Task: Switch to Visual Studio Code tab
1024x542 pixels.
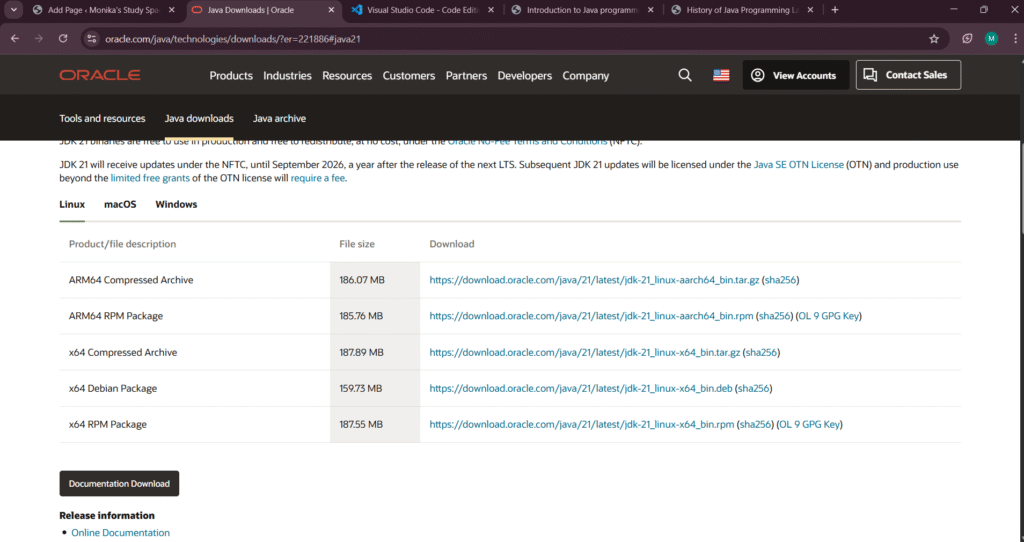Action: [x=423, y=10]
